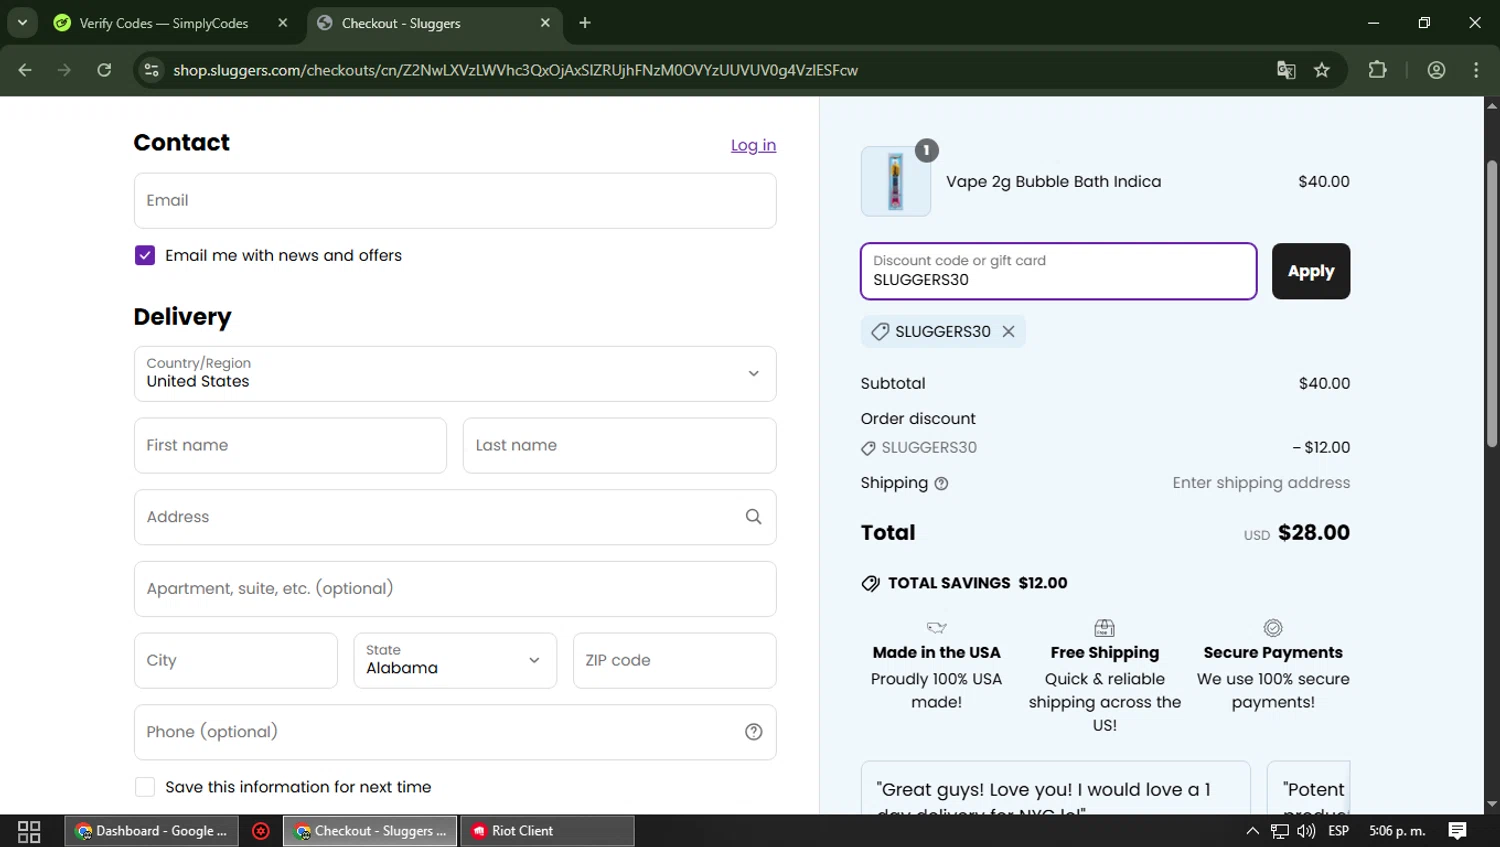Open the notifications center icon
The height and width of the screenshot is (847, 1500).
[x=1457, y=831]
